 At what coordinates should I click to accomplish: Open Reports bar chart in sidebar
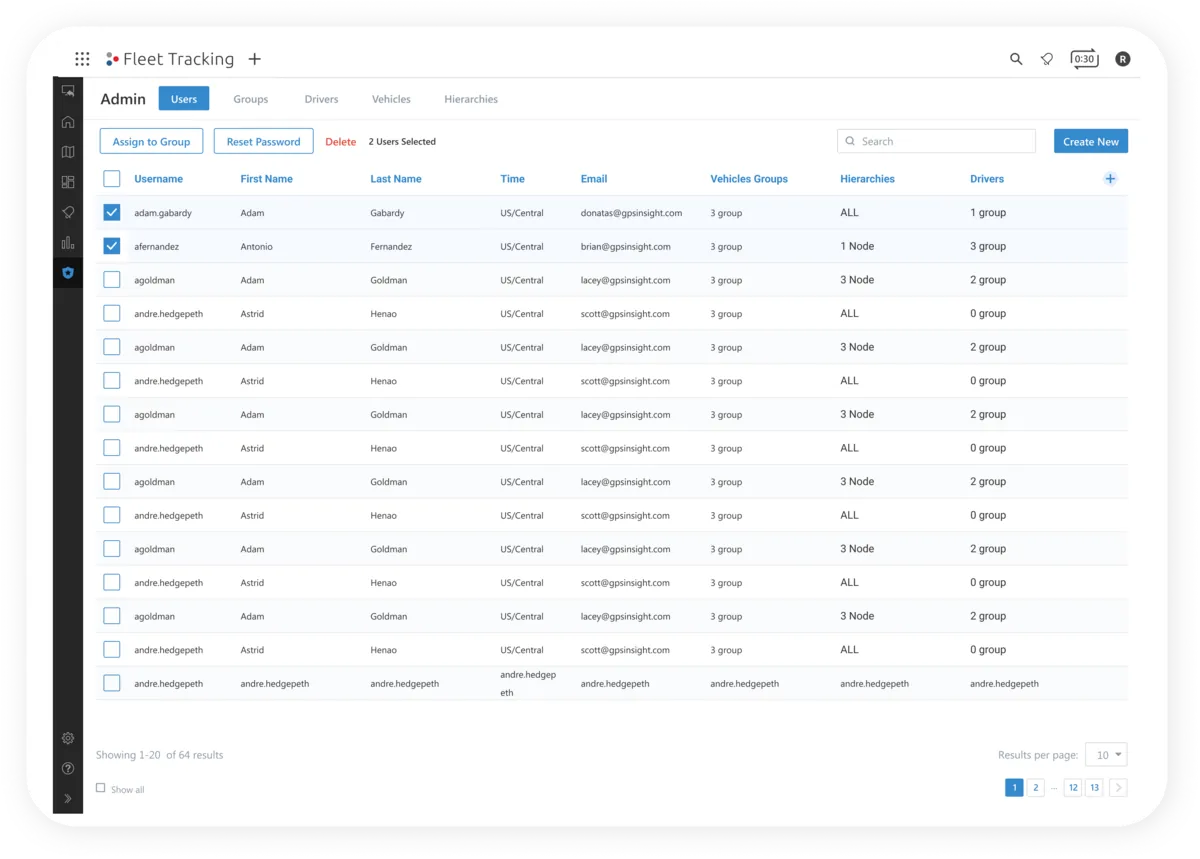pyautogui.click(x=68, y=242)
